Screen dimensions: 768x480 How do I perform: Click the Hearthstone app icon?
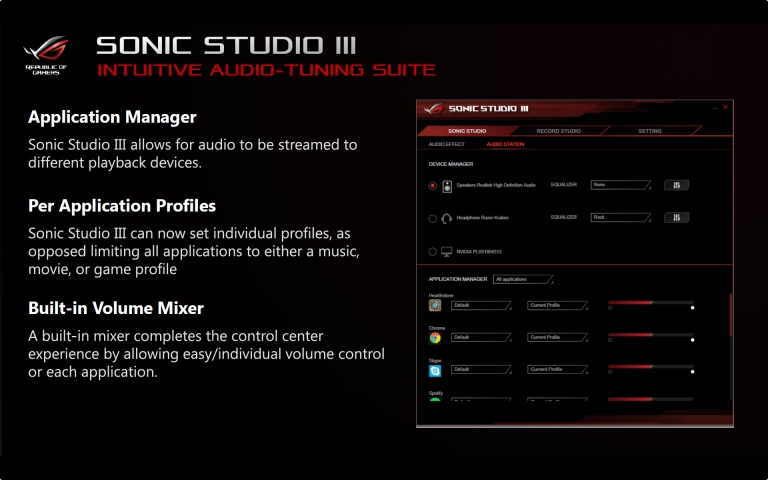point(435,306)
